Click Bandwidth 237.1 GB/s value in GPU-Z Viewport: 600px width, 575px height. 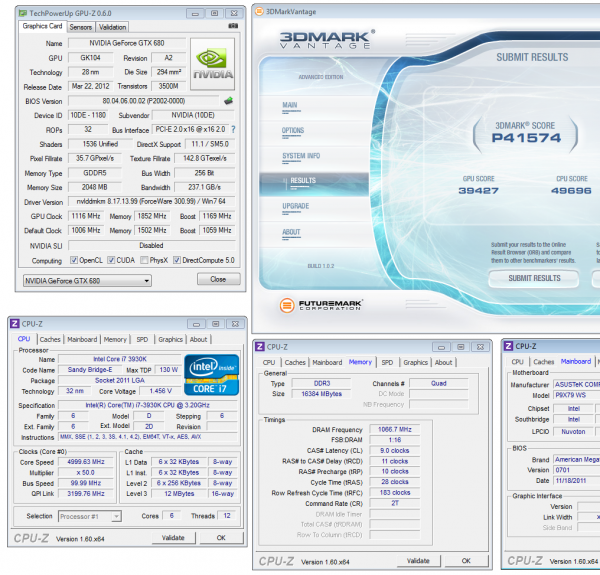tap(205, 187)
